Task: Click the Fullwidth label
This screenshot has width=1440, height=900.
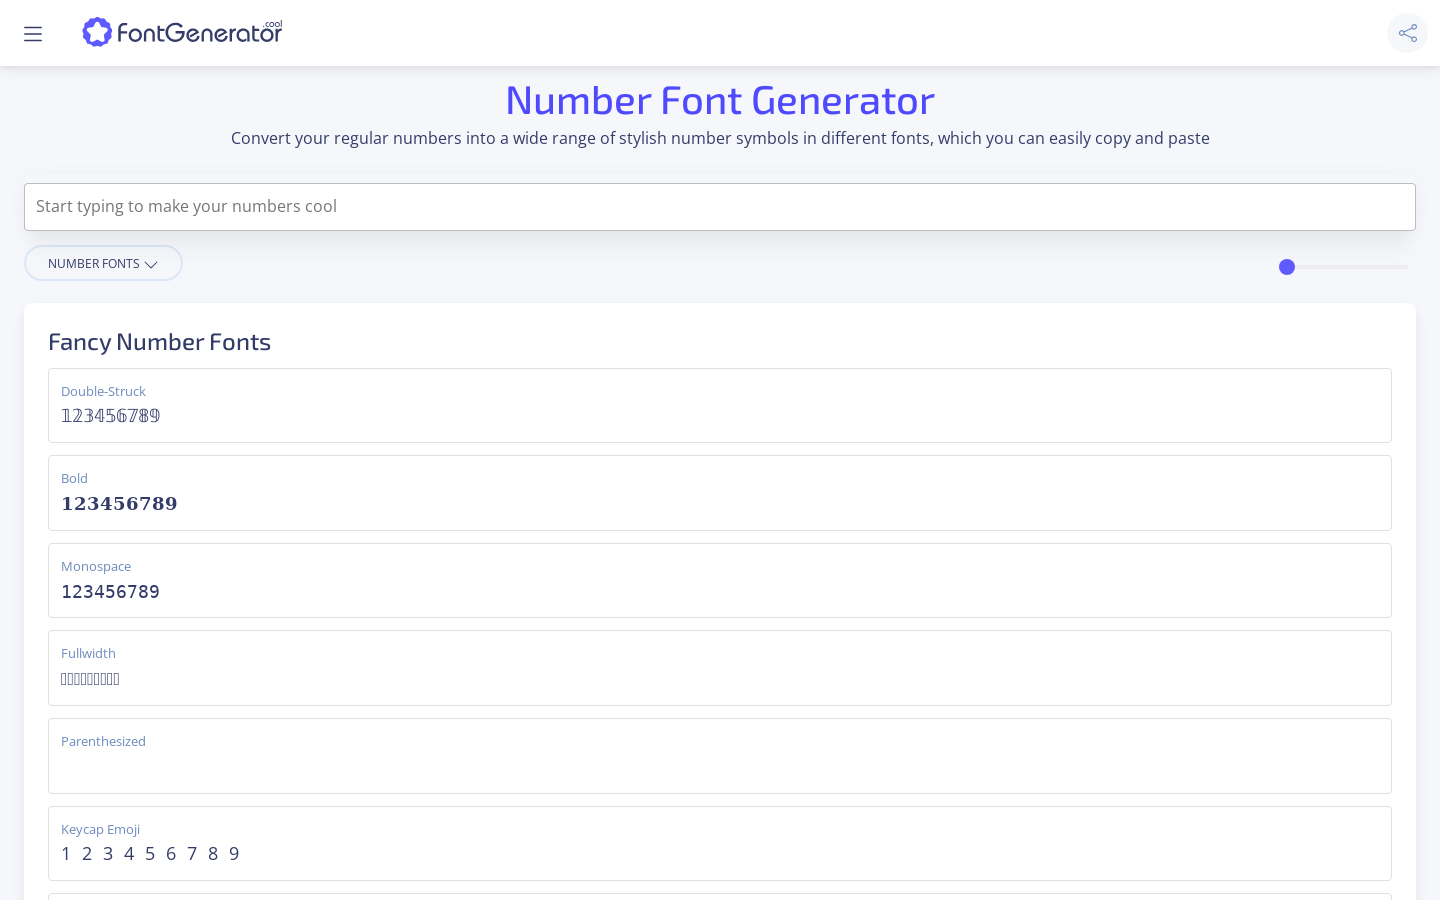Action: [88, 653]
